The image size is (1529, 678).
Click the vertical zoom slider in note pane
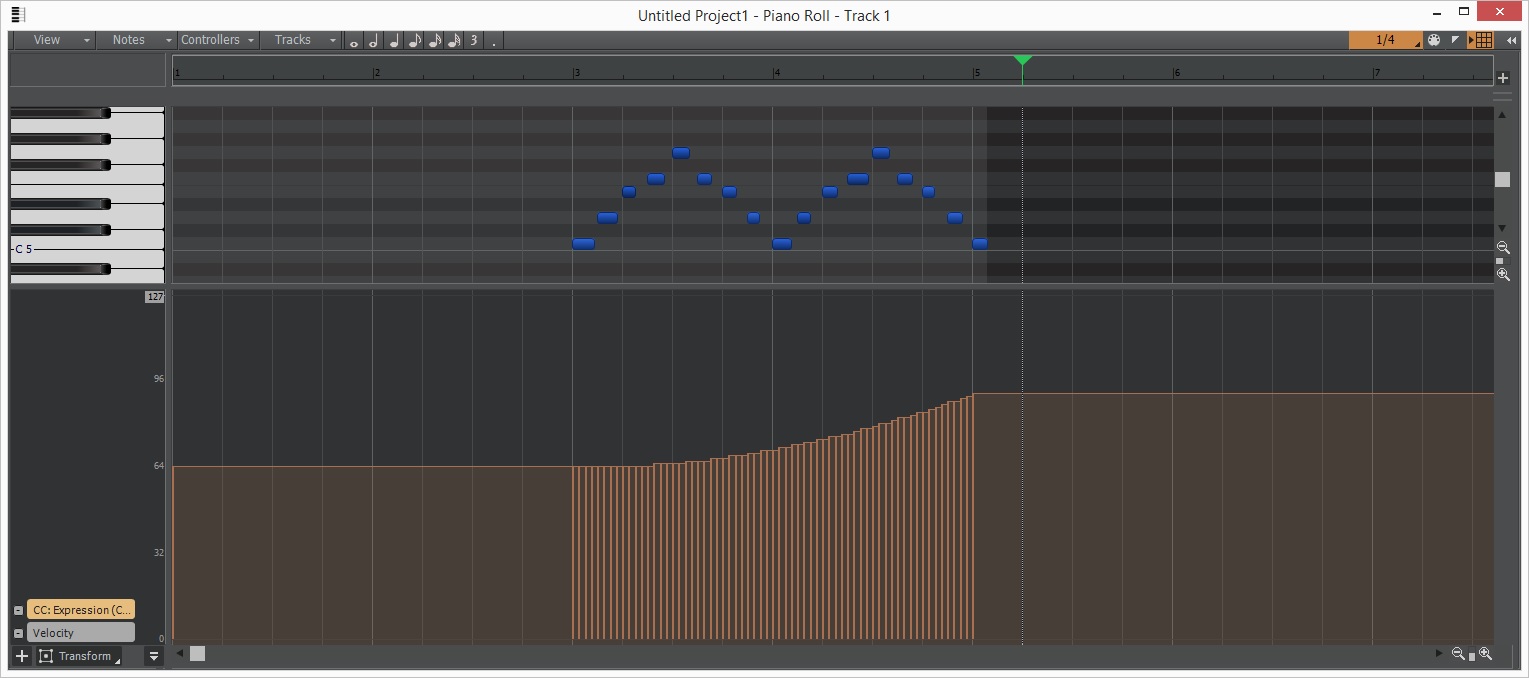[1500, 261]
